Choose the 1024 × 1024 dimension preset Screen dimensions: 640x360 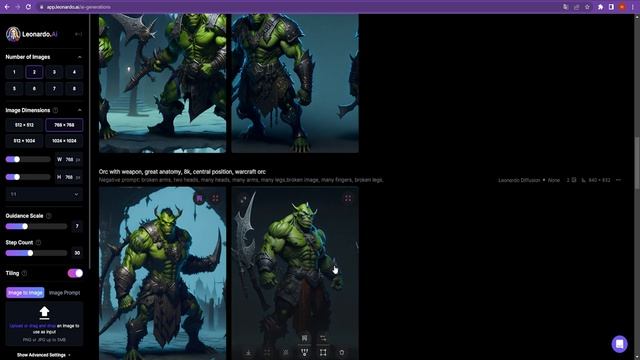pyautogui.click(x=64, y=141)
